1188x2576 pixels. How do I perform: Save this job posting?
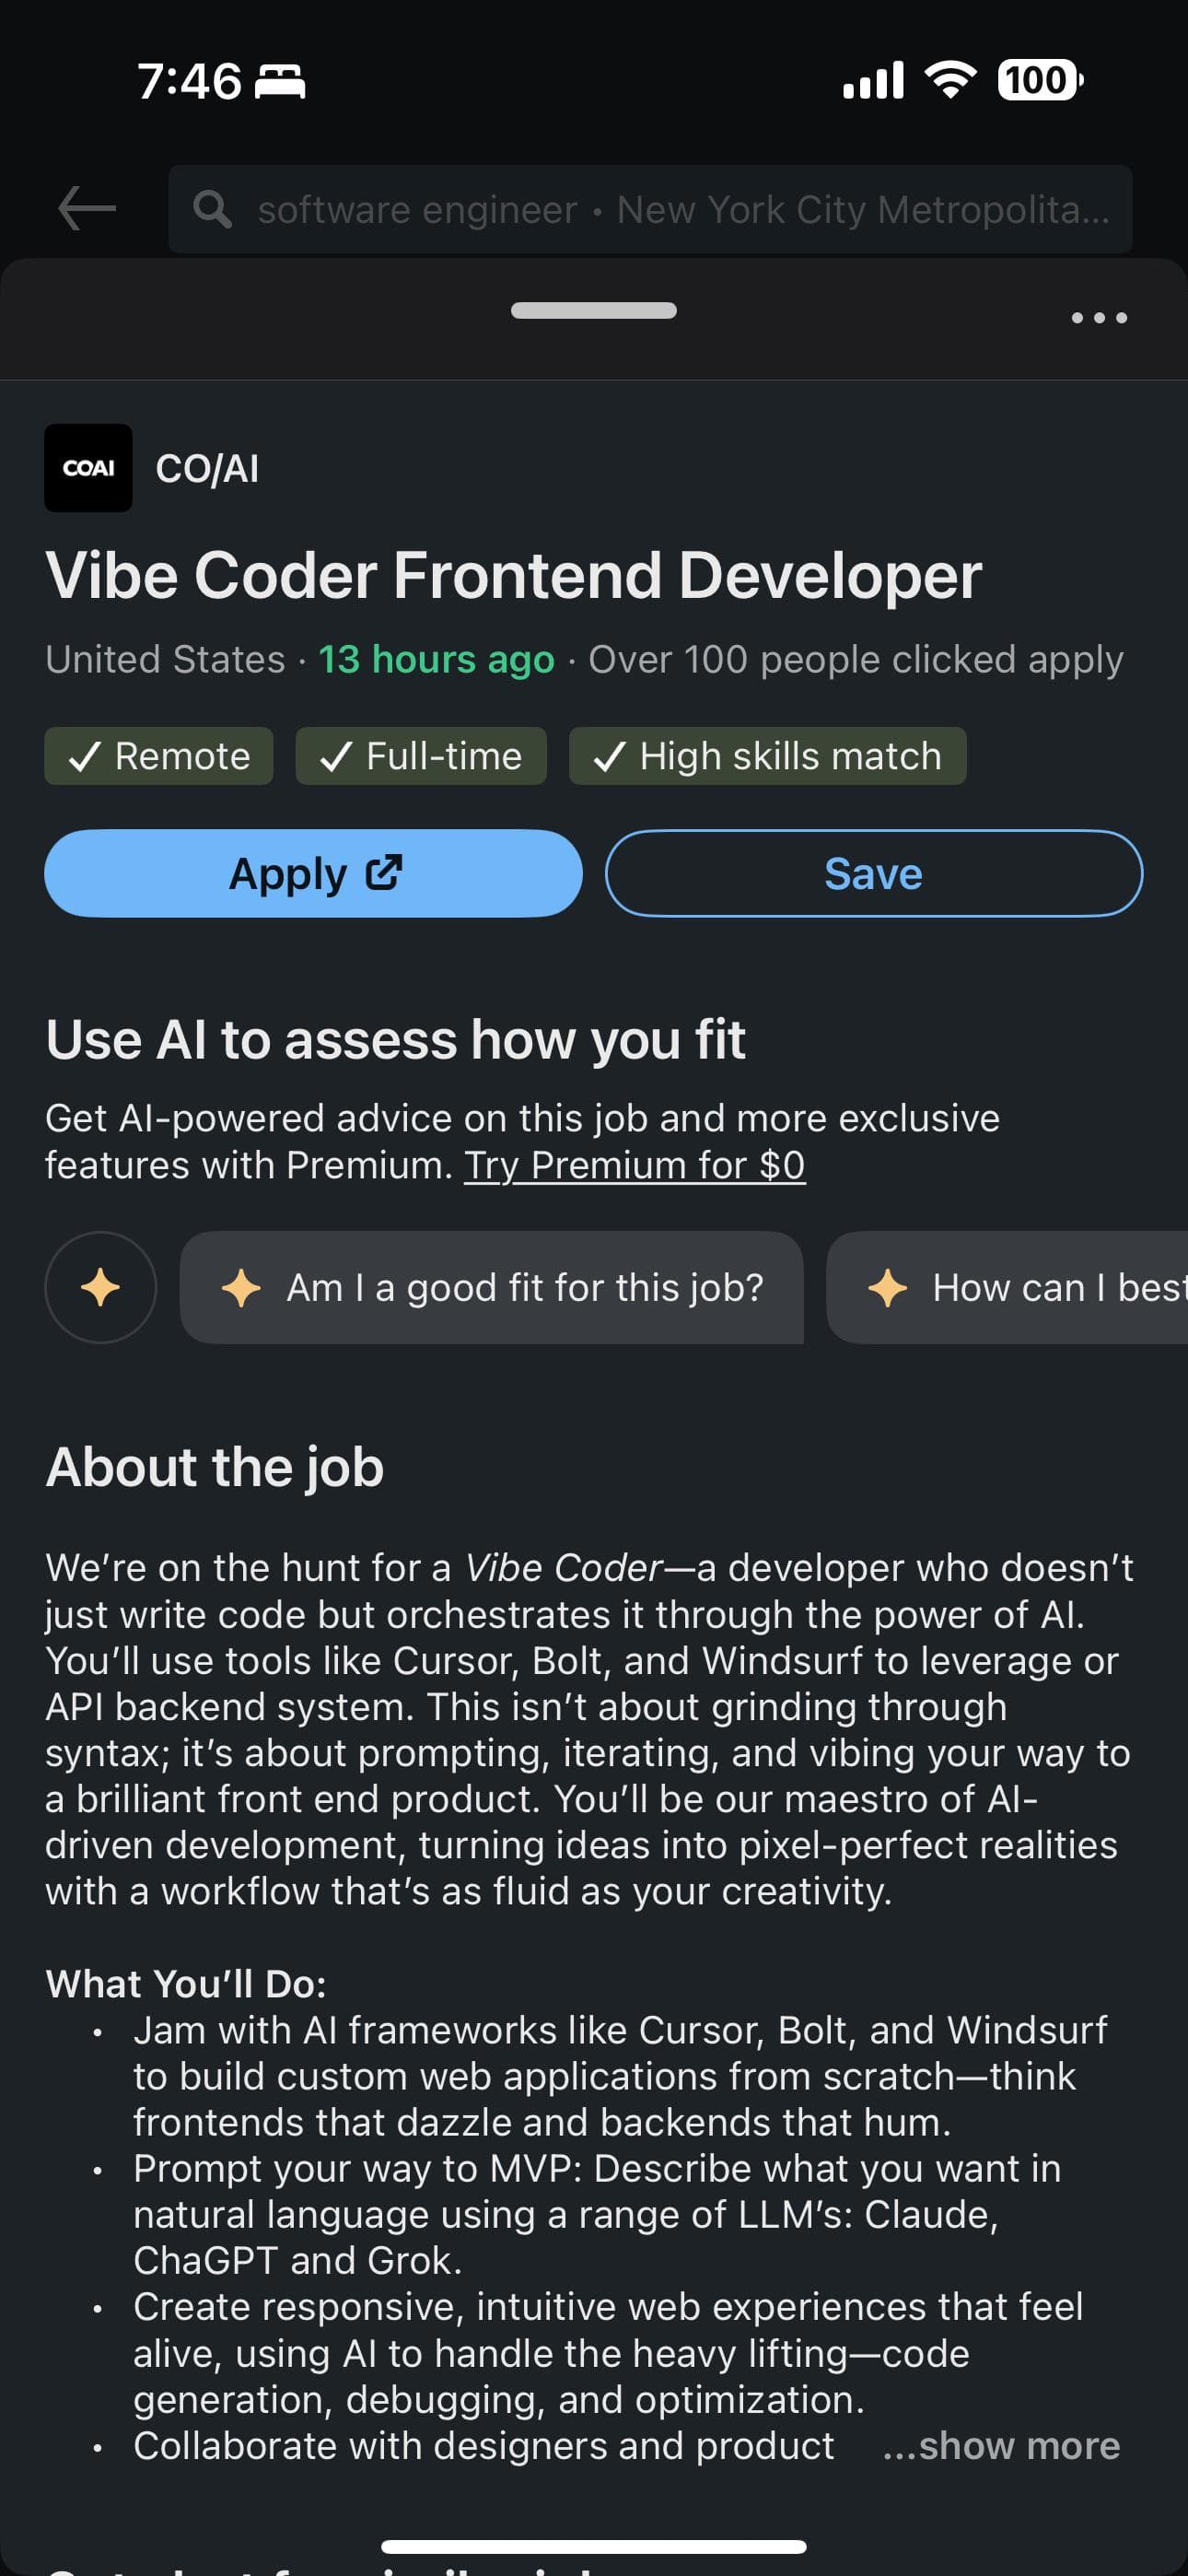[873, 873]
